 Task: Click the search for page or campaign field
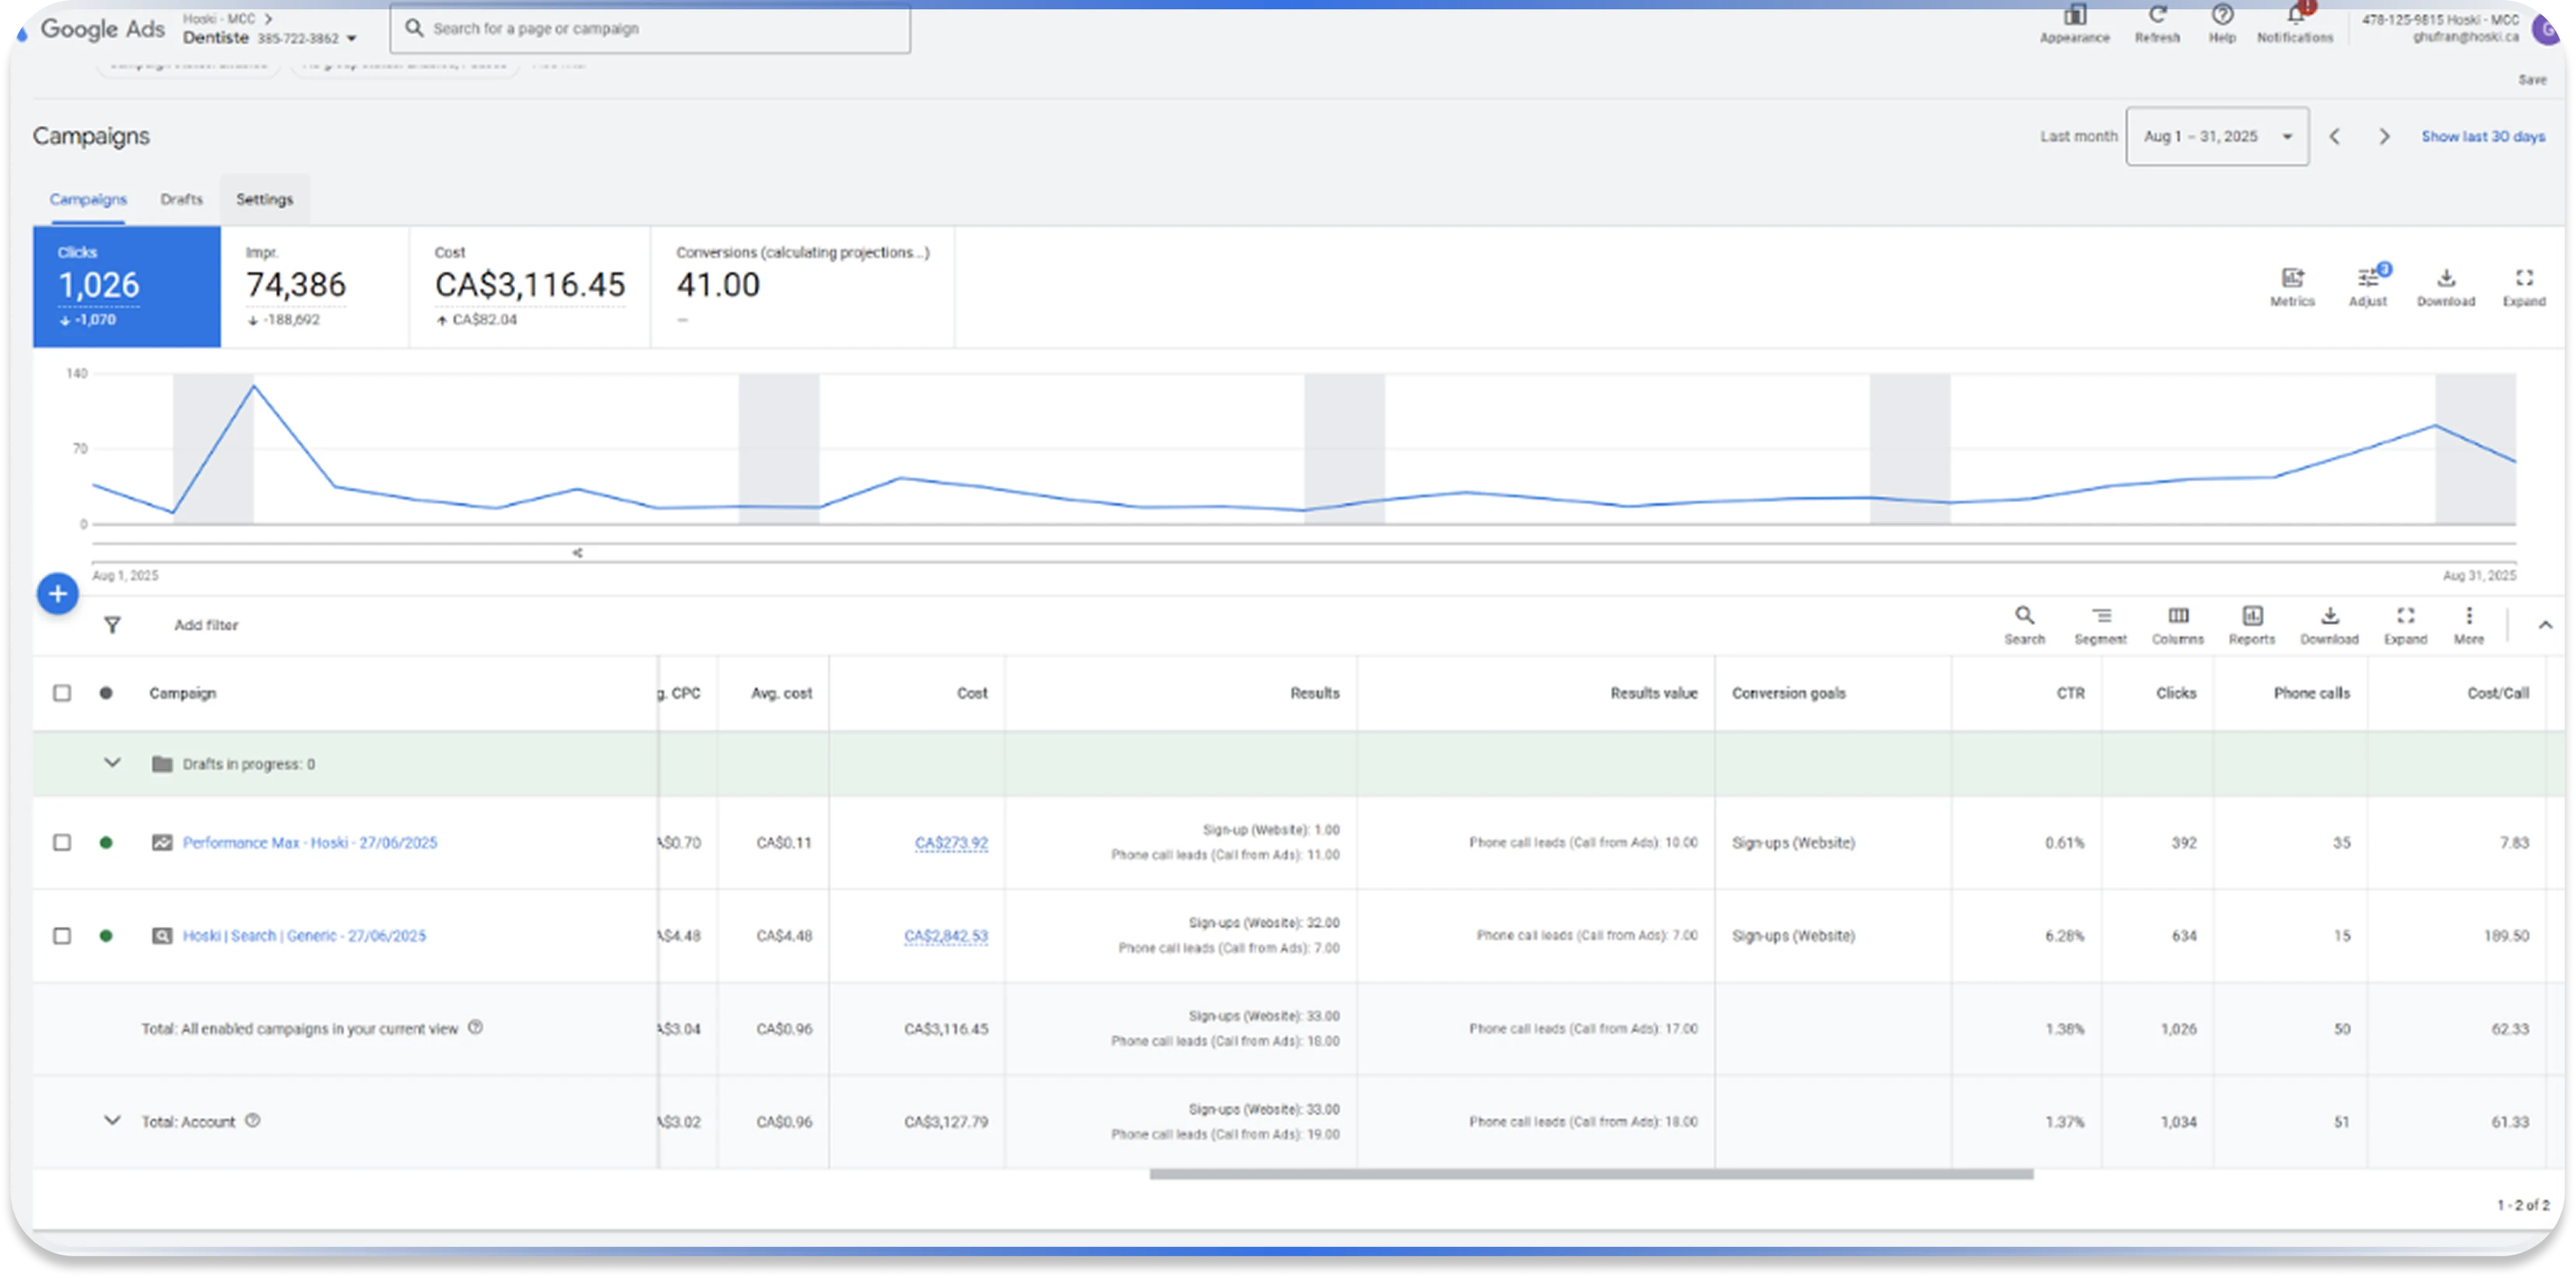(649, 28)
